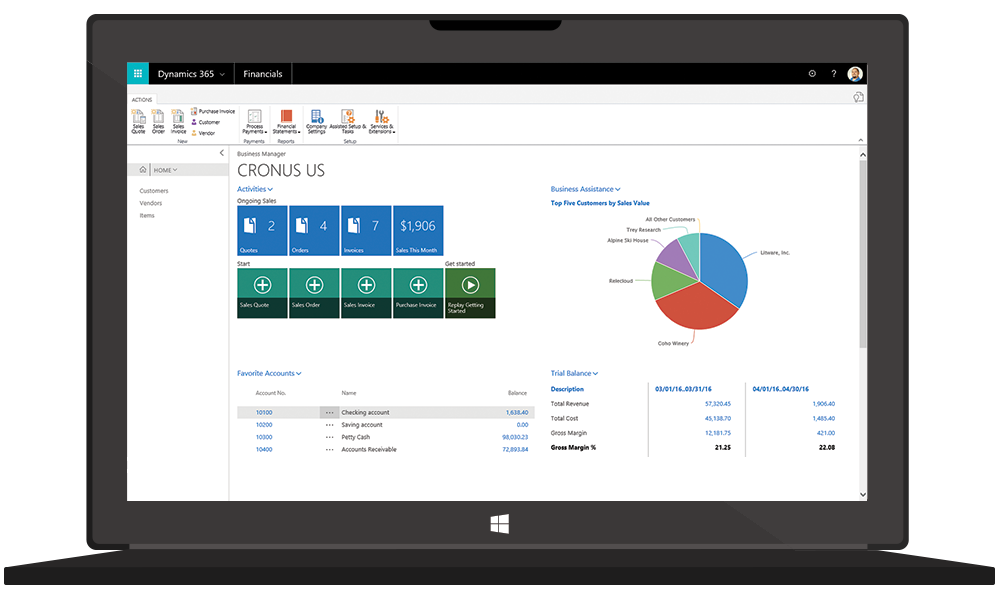Open the Invoices tile showing 7
Viewport: 1000px width, 600px height.
[366, 230]
